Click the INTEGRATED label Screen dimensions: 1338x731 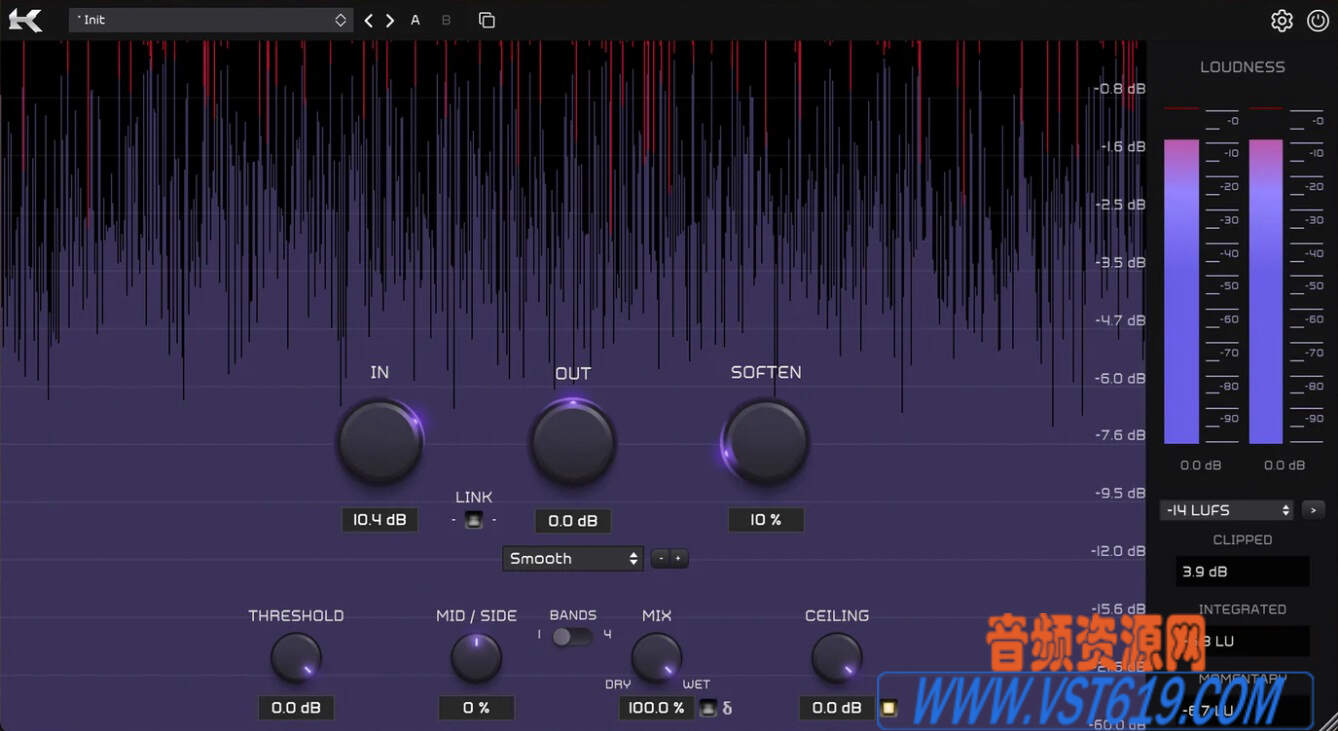point(1242,609)
